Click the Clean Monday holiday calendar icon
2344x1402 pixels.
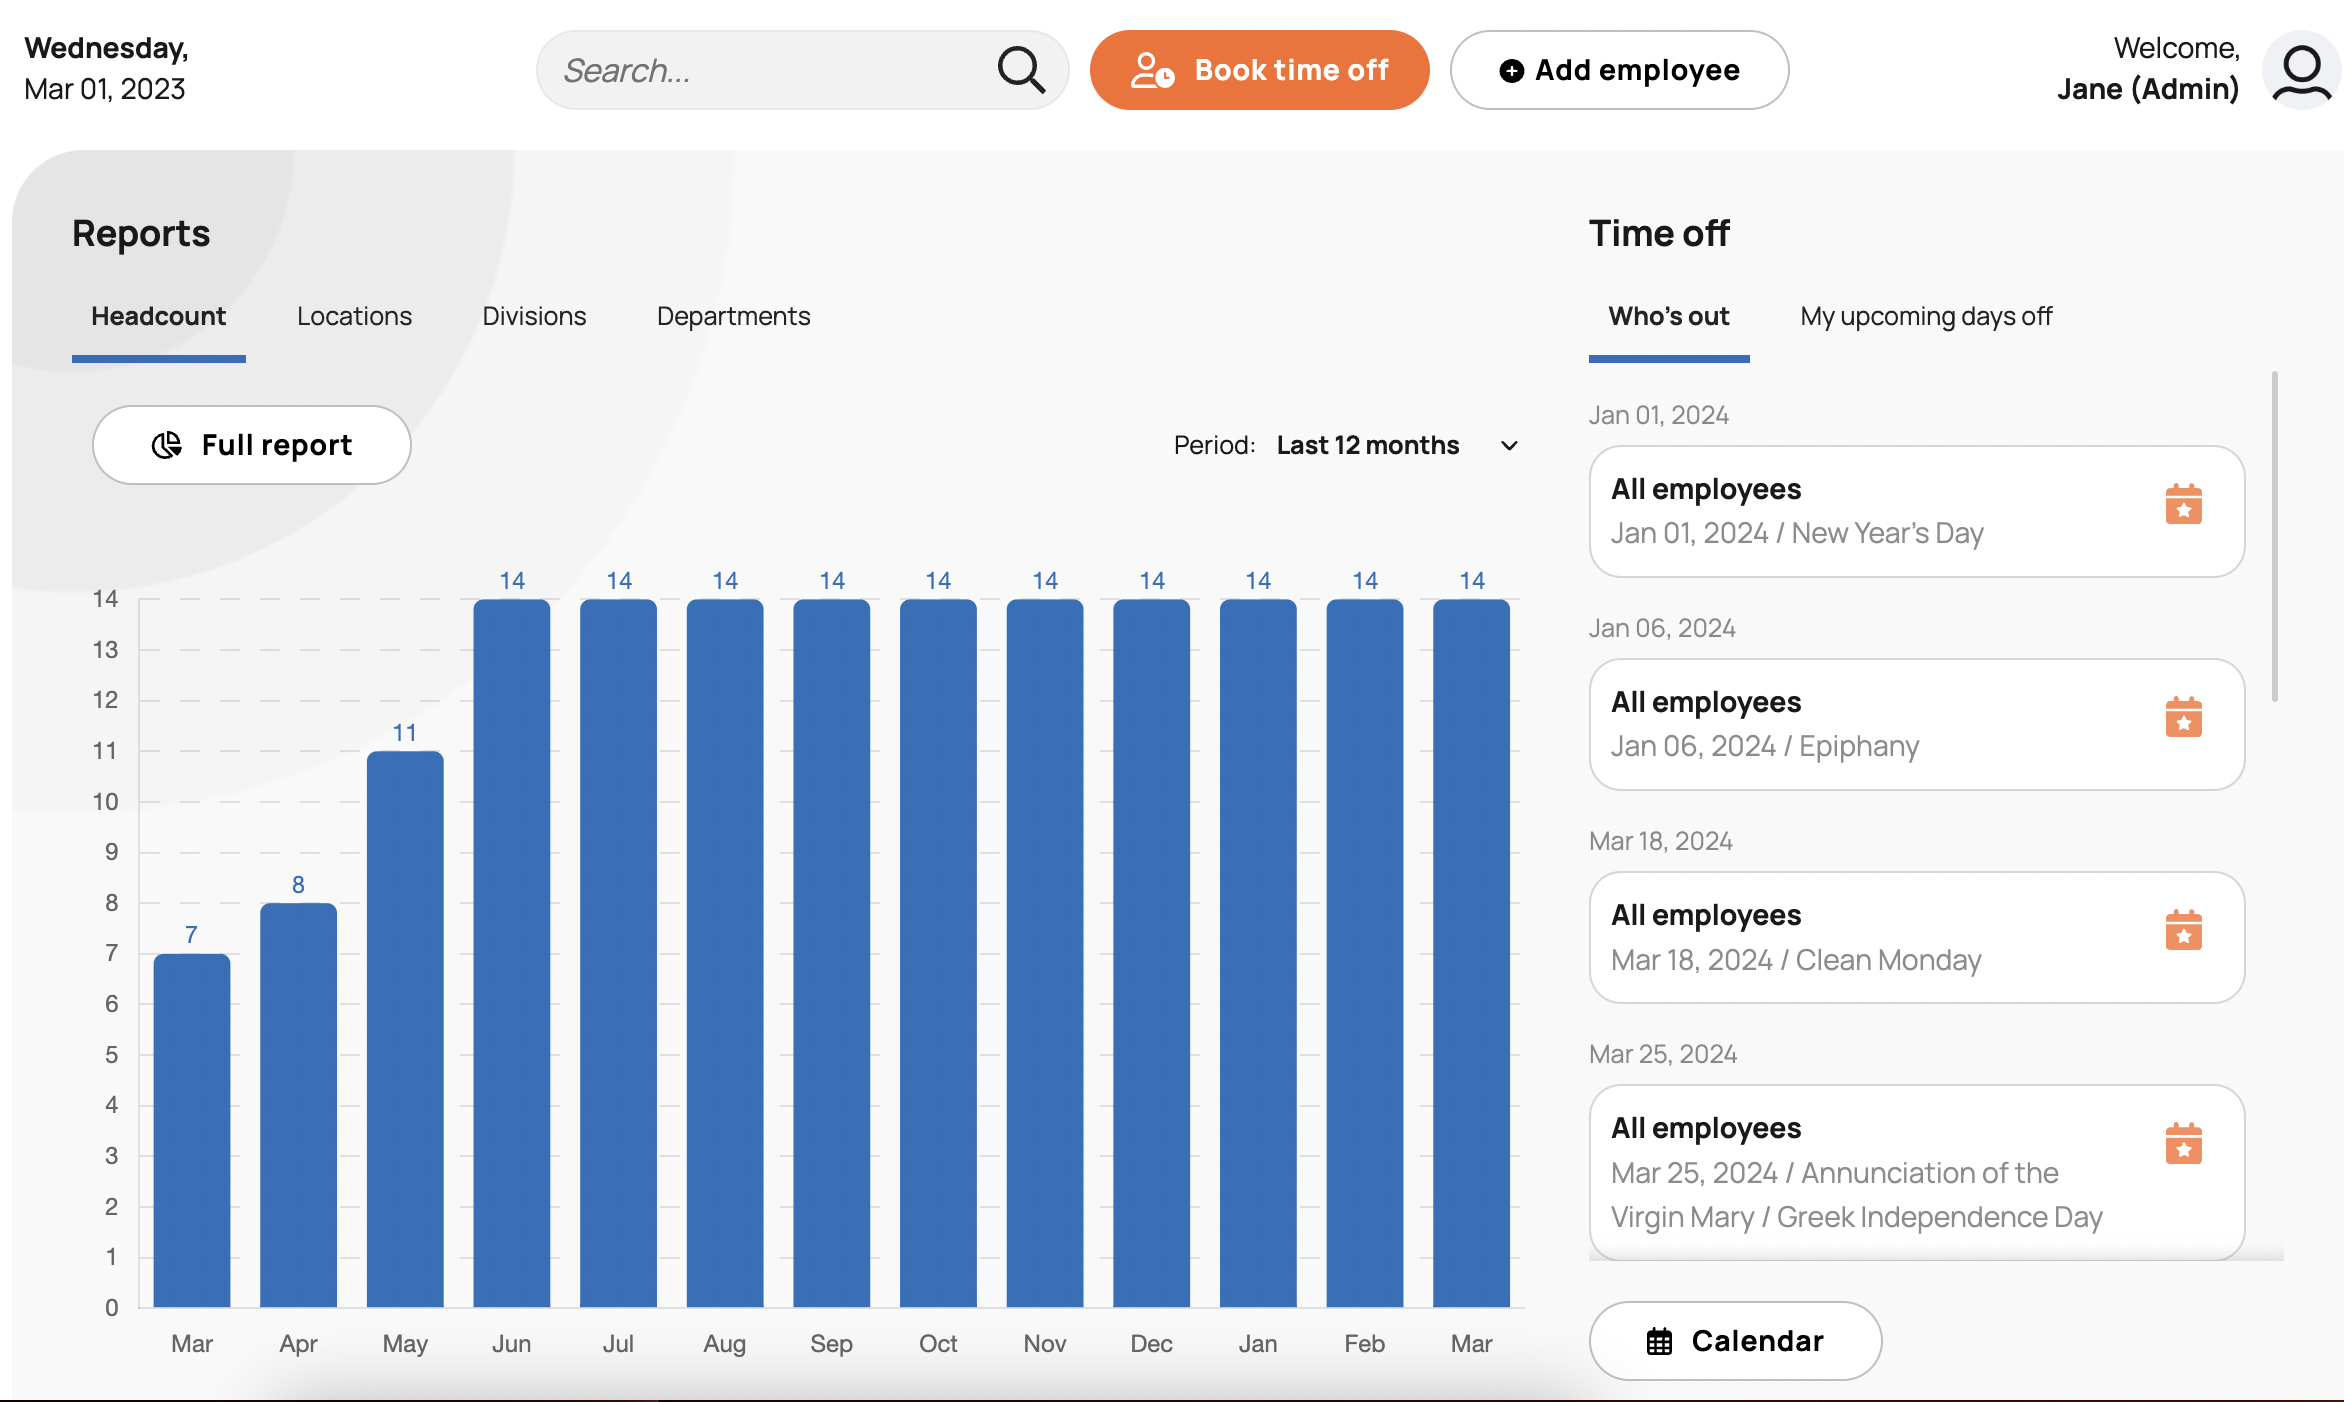2183,931
